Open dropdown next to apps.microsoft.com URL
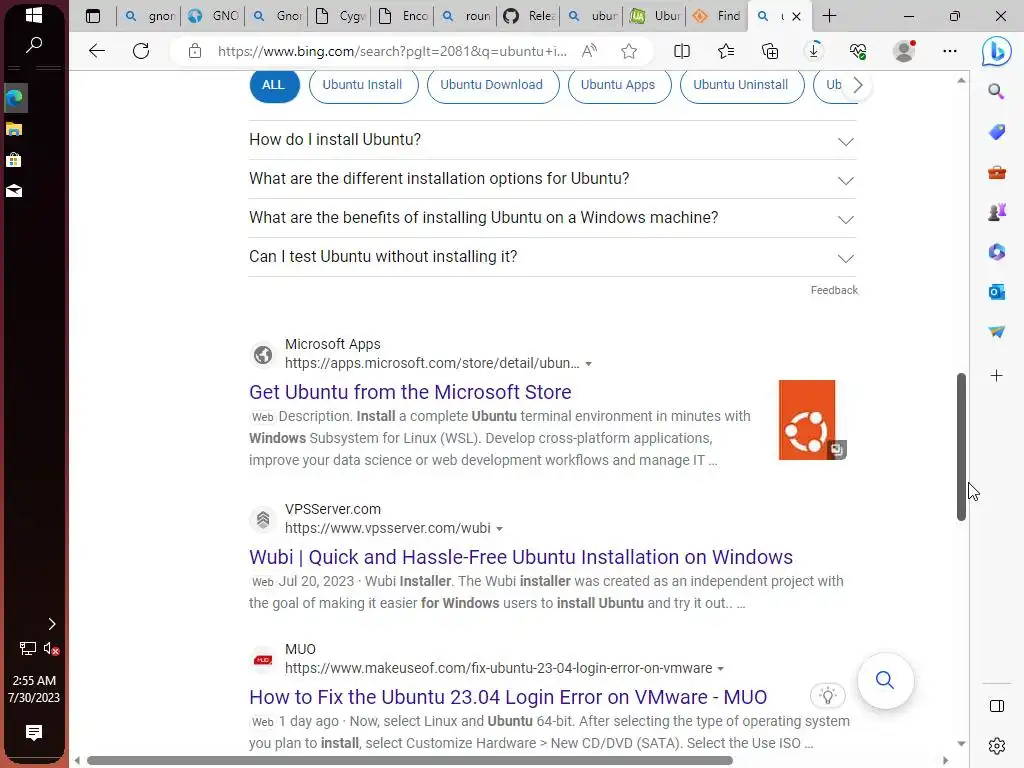1024x768 pixels. click(x=588, y=364)
